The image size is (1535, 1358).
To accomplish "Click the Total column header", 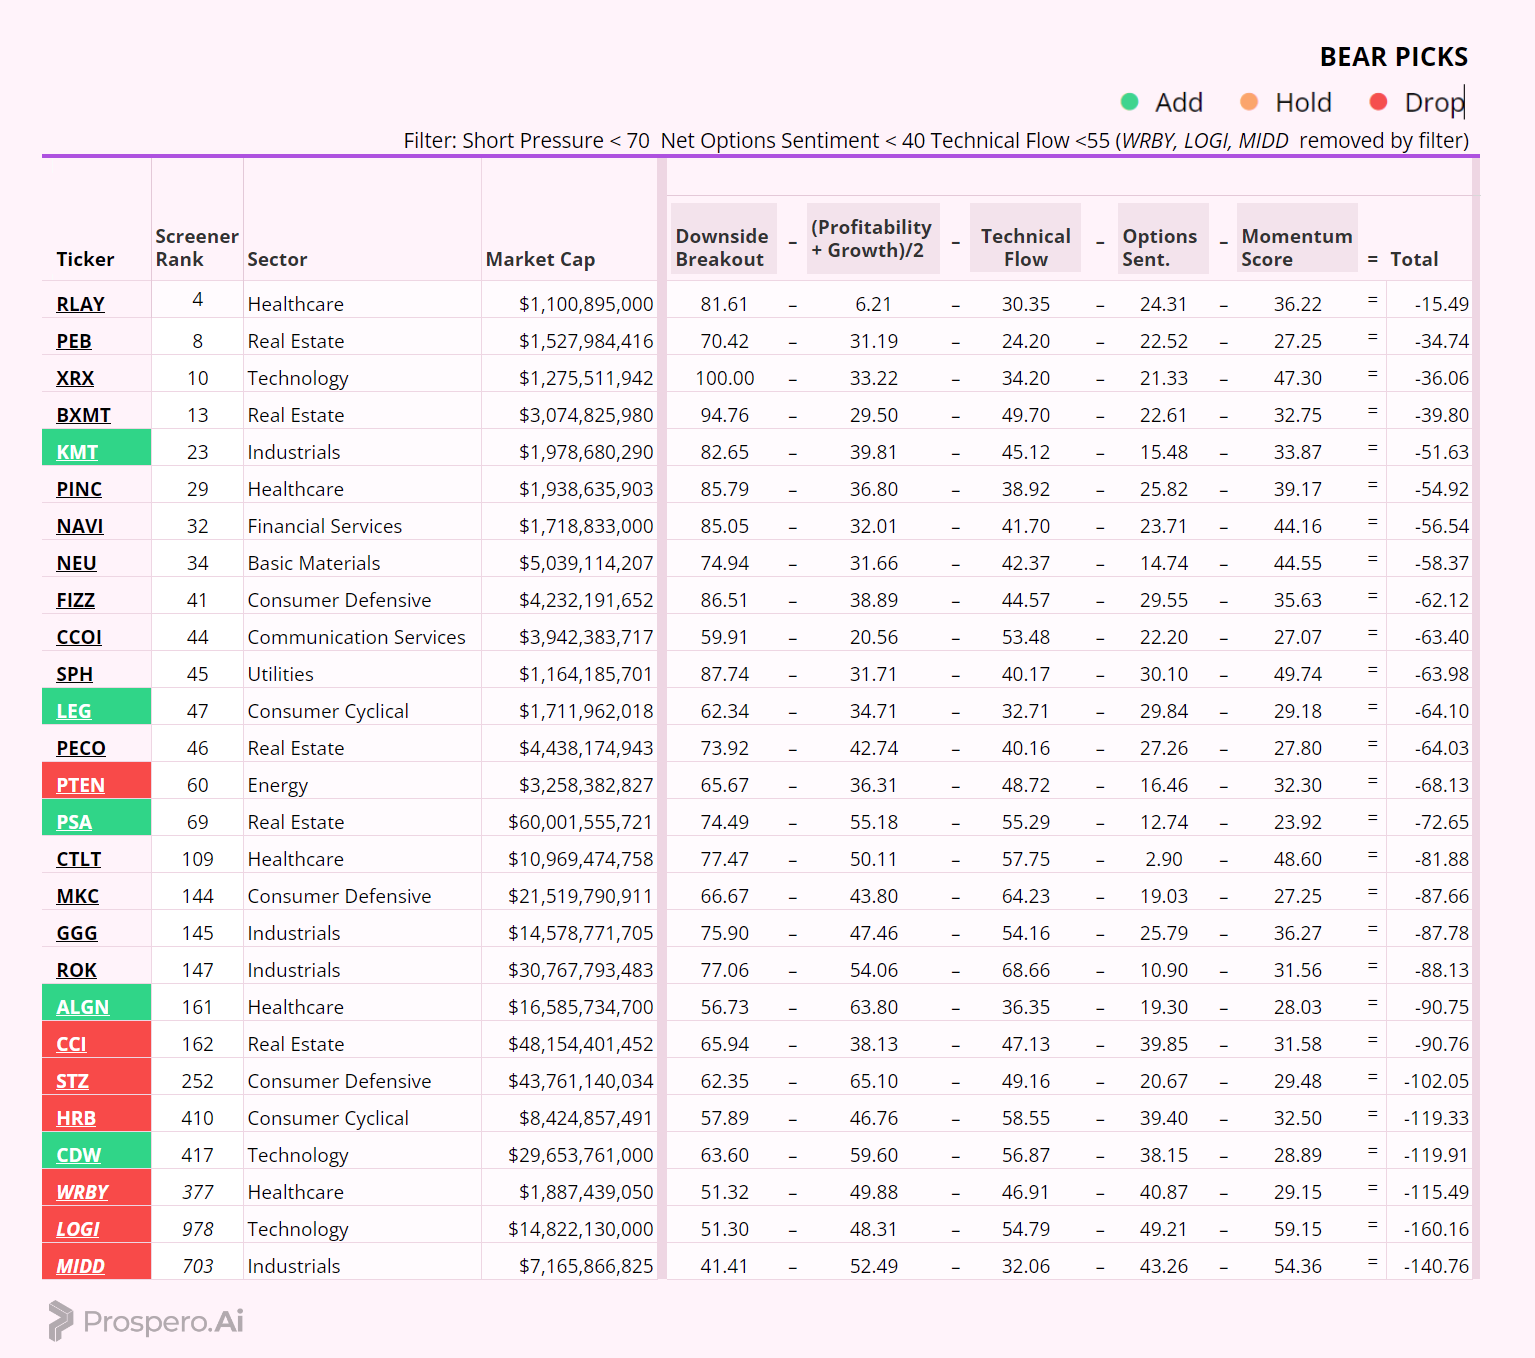I will coord(1414,259).
